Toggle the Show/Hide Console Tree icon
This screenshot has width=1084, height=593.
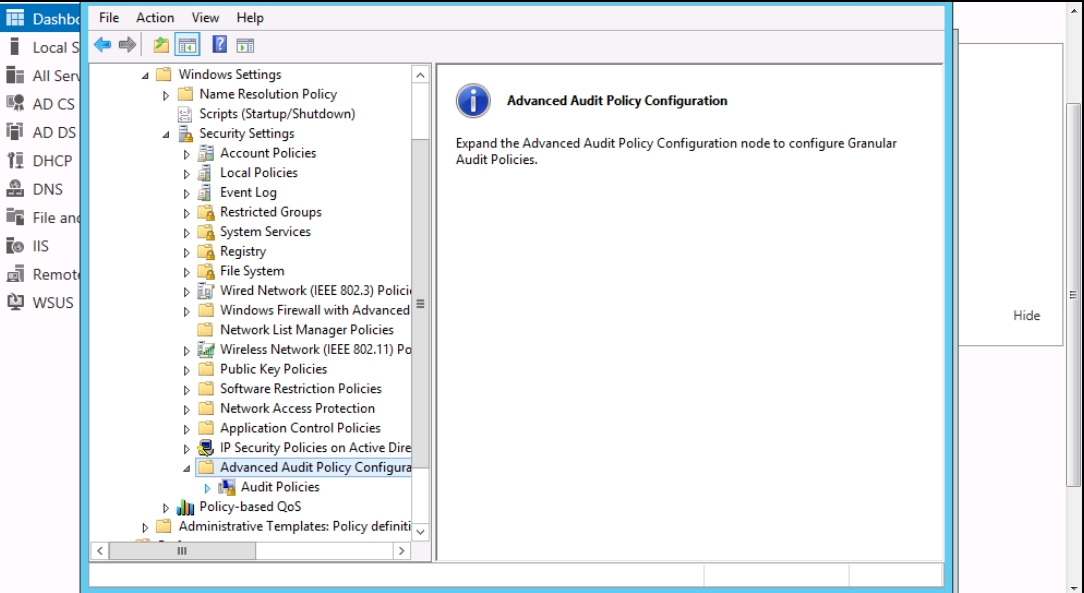pos(187,45)
